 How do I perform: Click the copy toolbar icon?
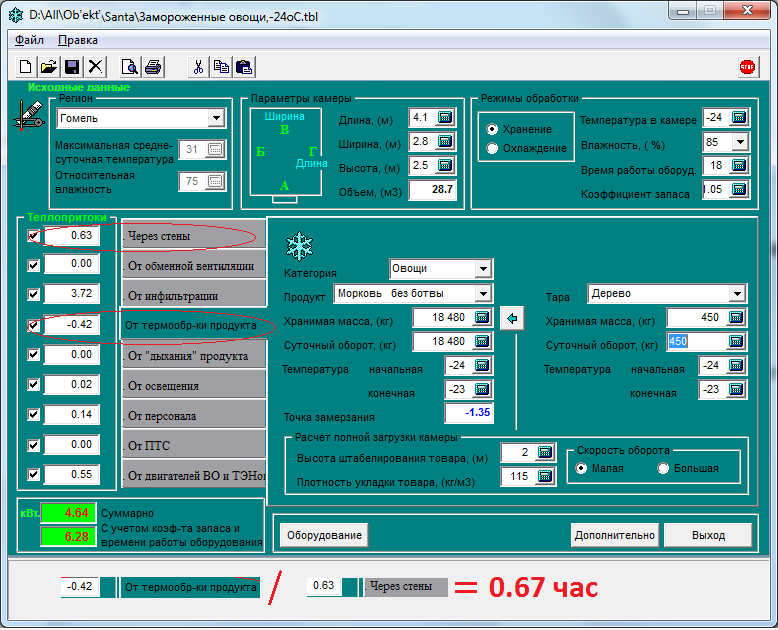point(221,66)
